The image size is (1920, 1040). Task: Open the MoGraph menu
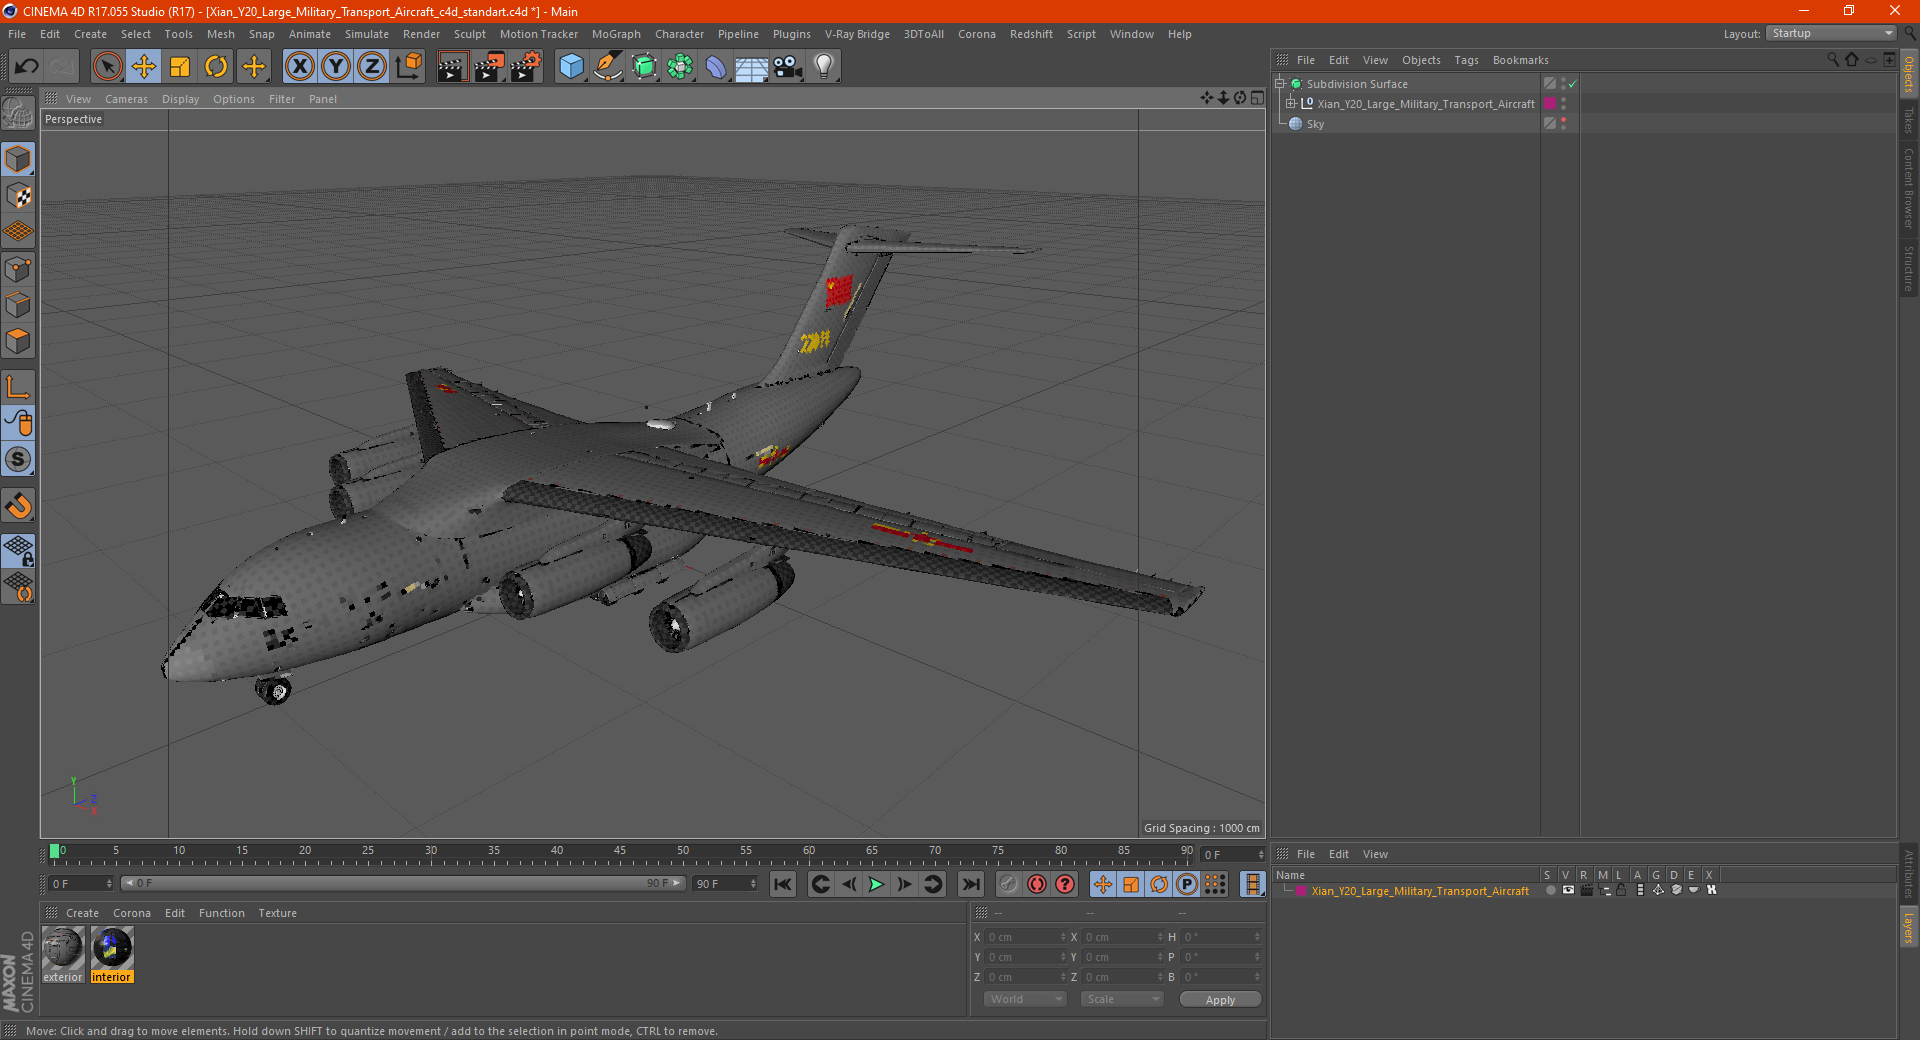(x=616, y=34)
